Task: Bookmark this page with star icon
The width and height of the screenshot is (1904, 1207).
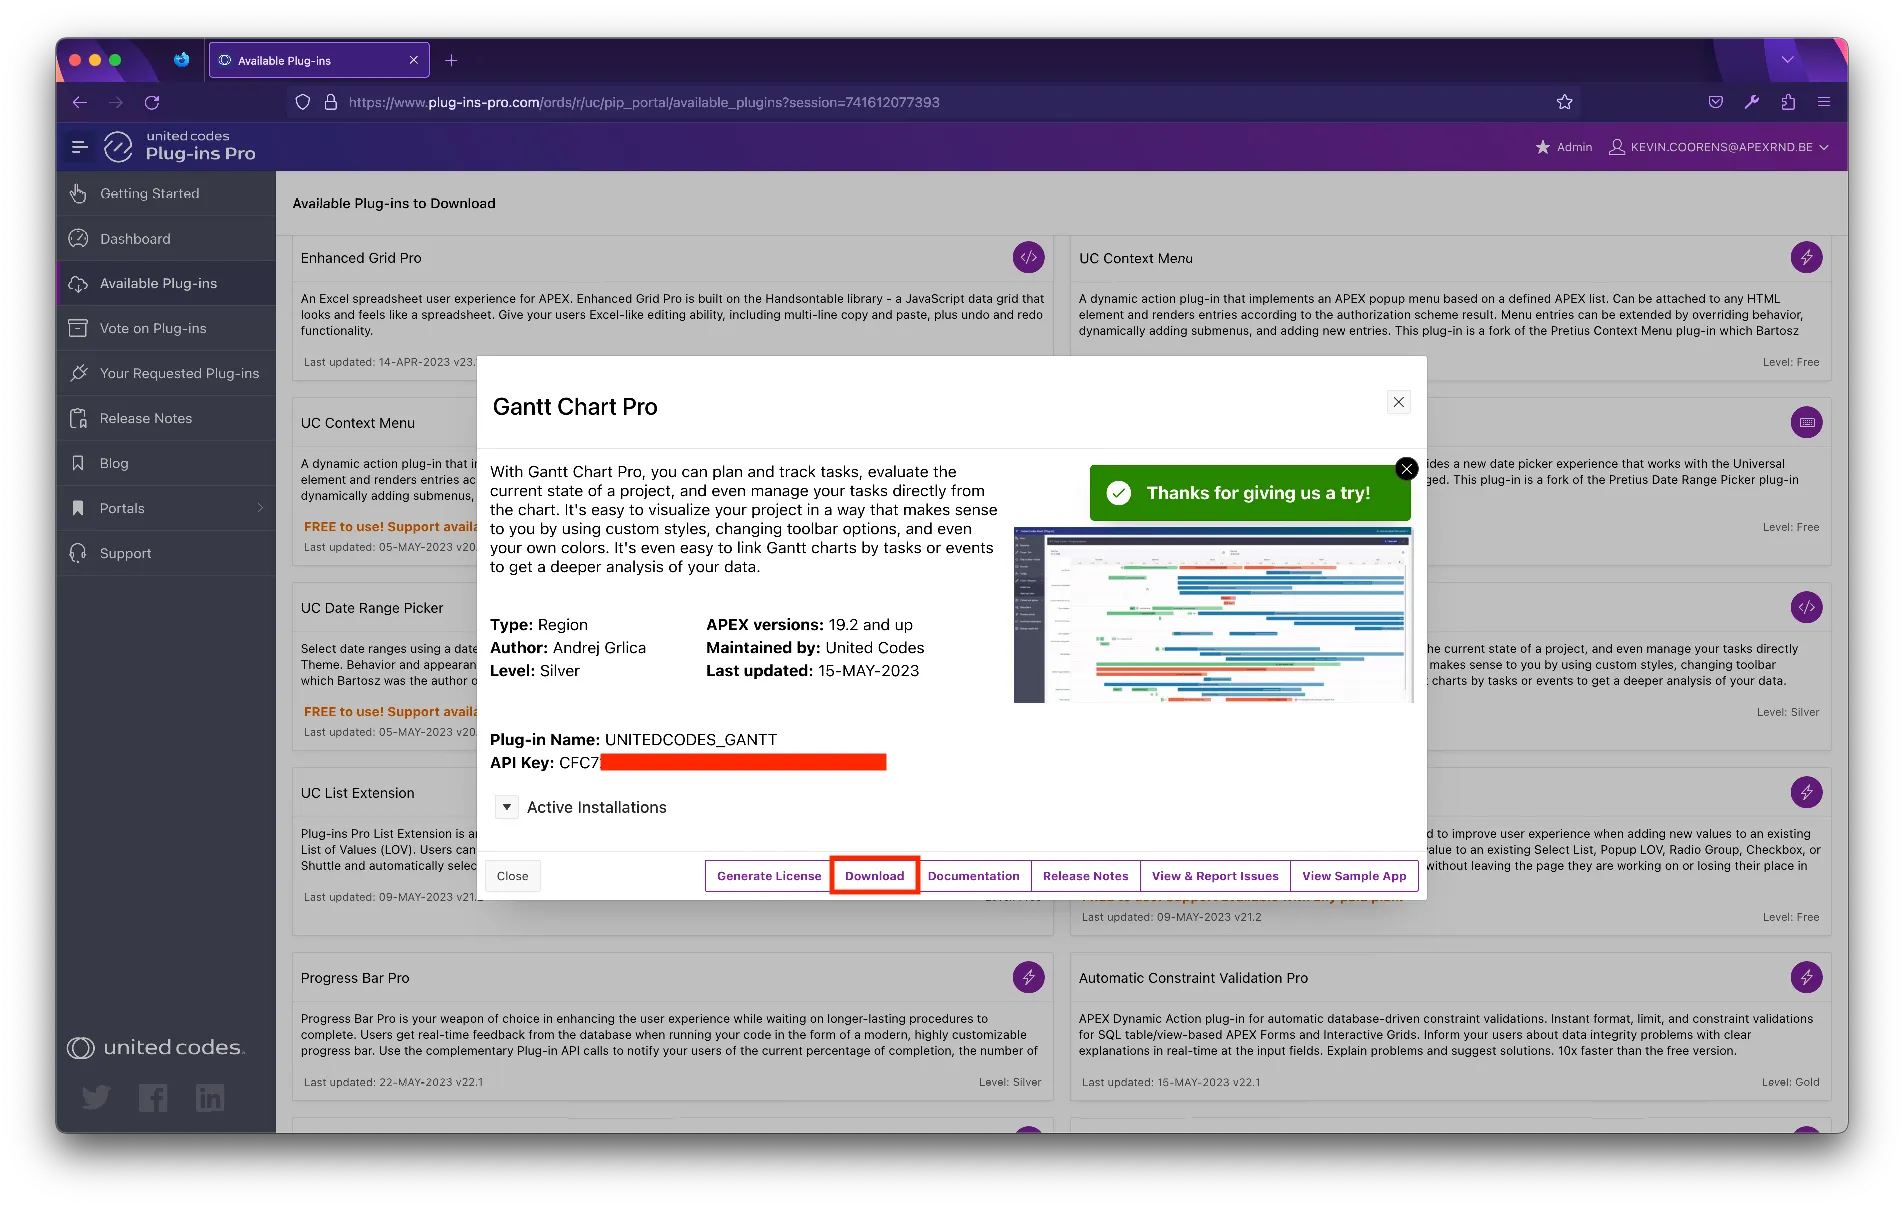Action: point(1564,102)
